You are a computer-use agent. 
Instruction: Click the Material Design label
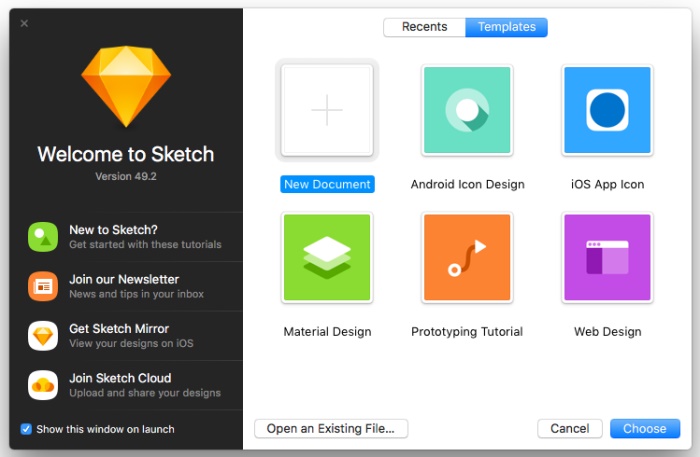pyautogui.click(x=327, y=332)
